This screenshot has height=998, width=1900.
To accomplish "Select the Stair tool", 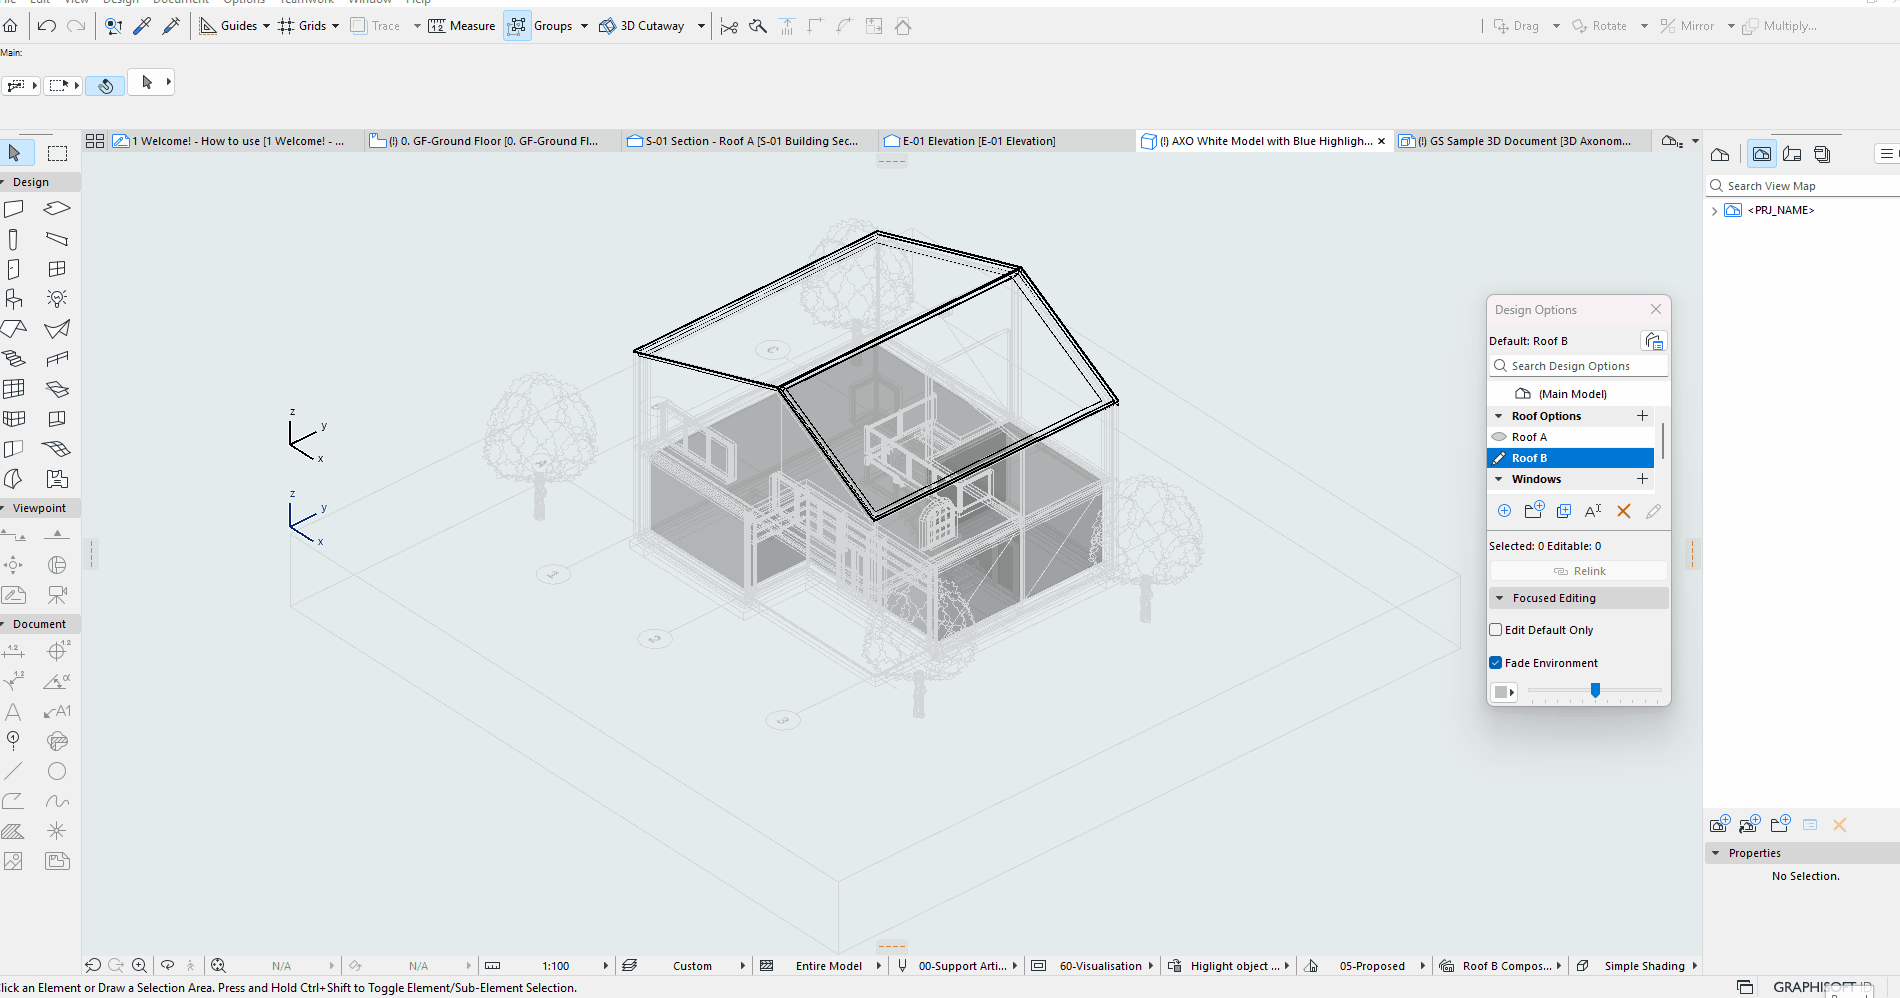I will 14,359.
